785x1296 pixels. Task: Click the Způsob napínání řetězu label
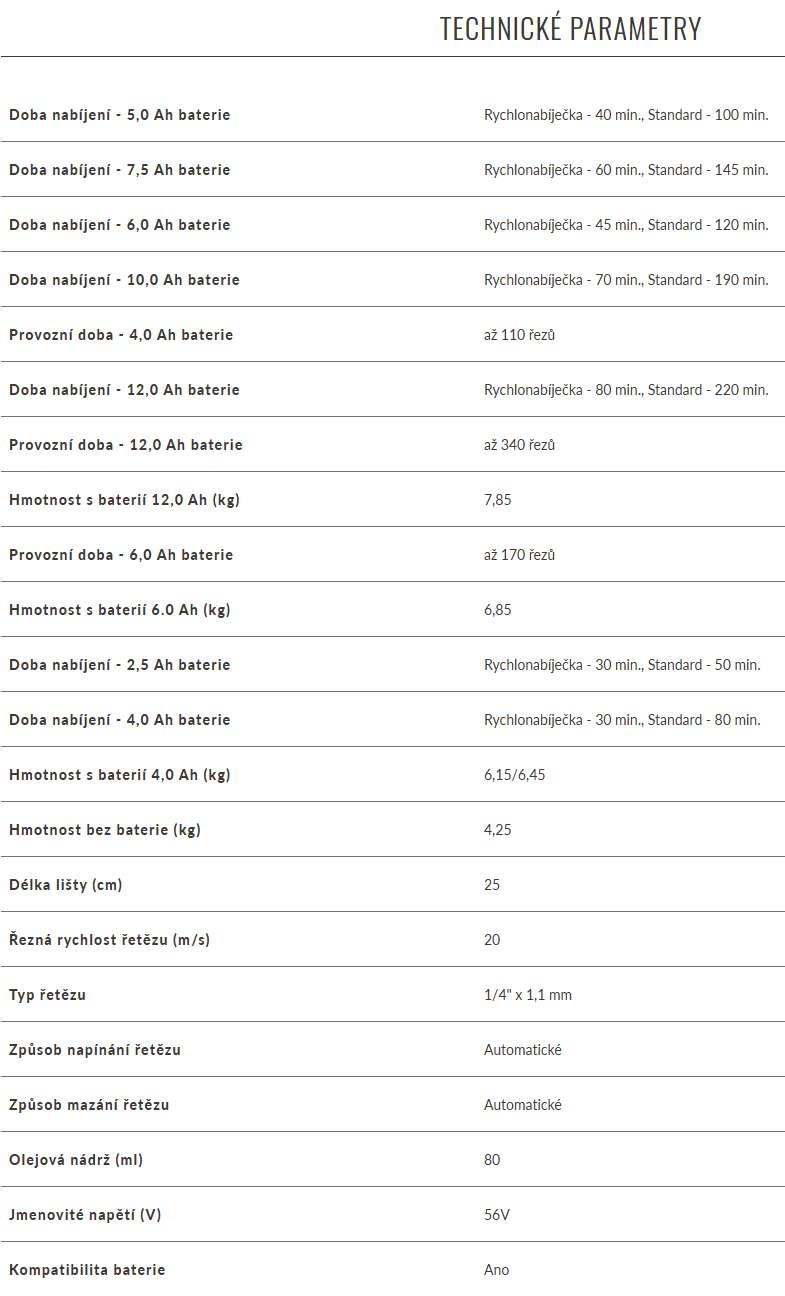click(x=95, y=1050)
